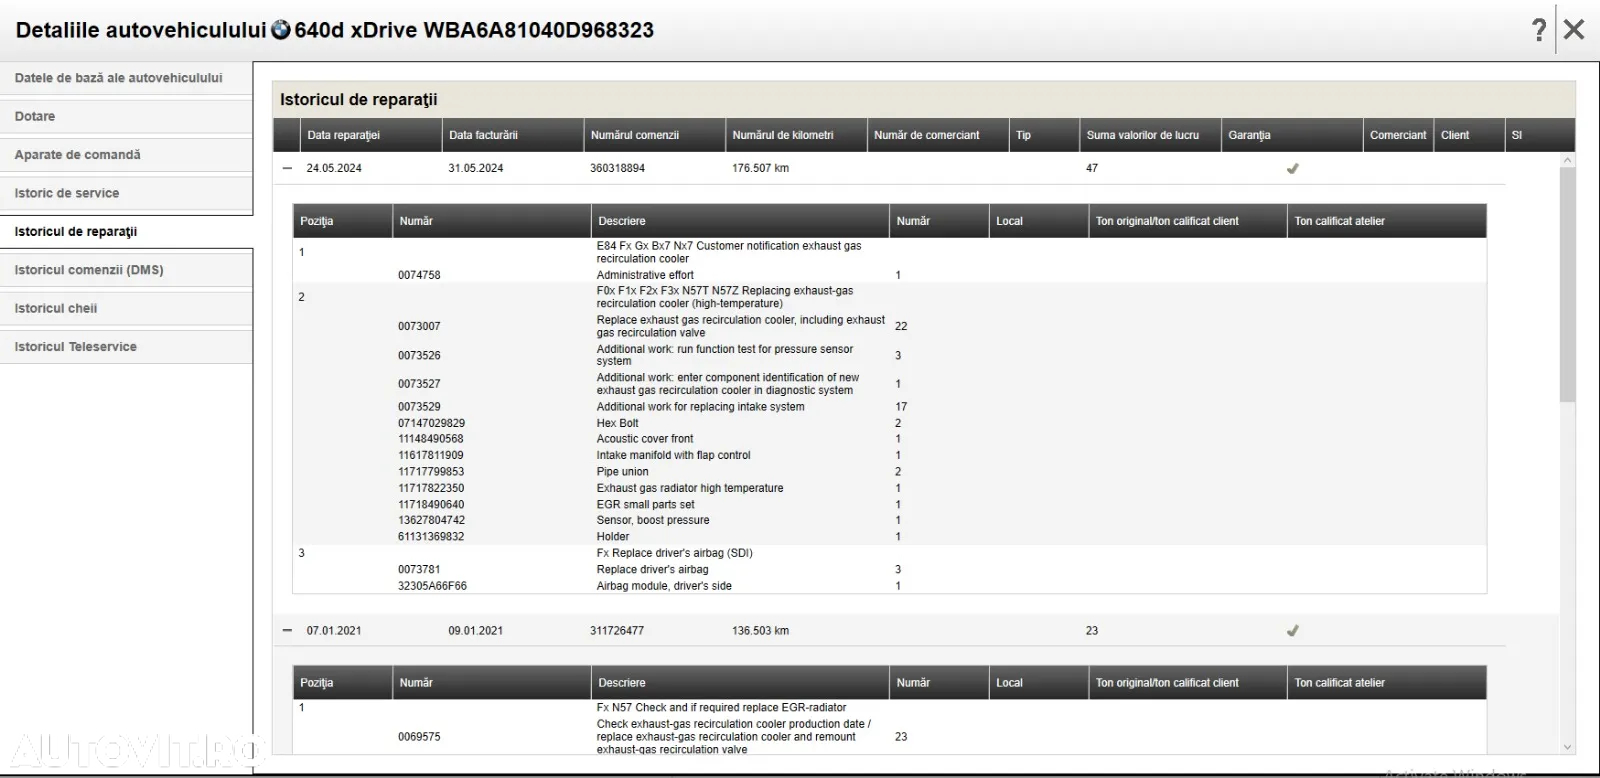Sort by Numărul comenzii column header
This screenshot has width=1600, height=778.
655,135
